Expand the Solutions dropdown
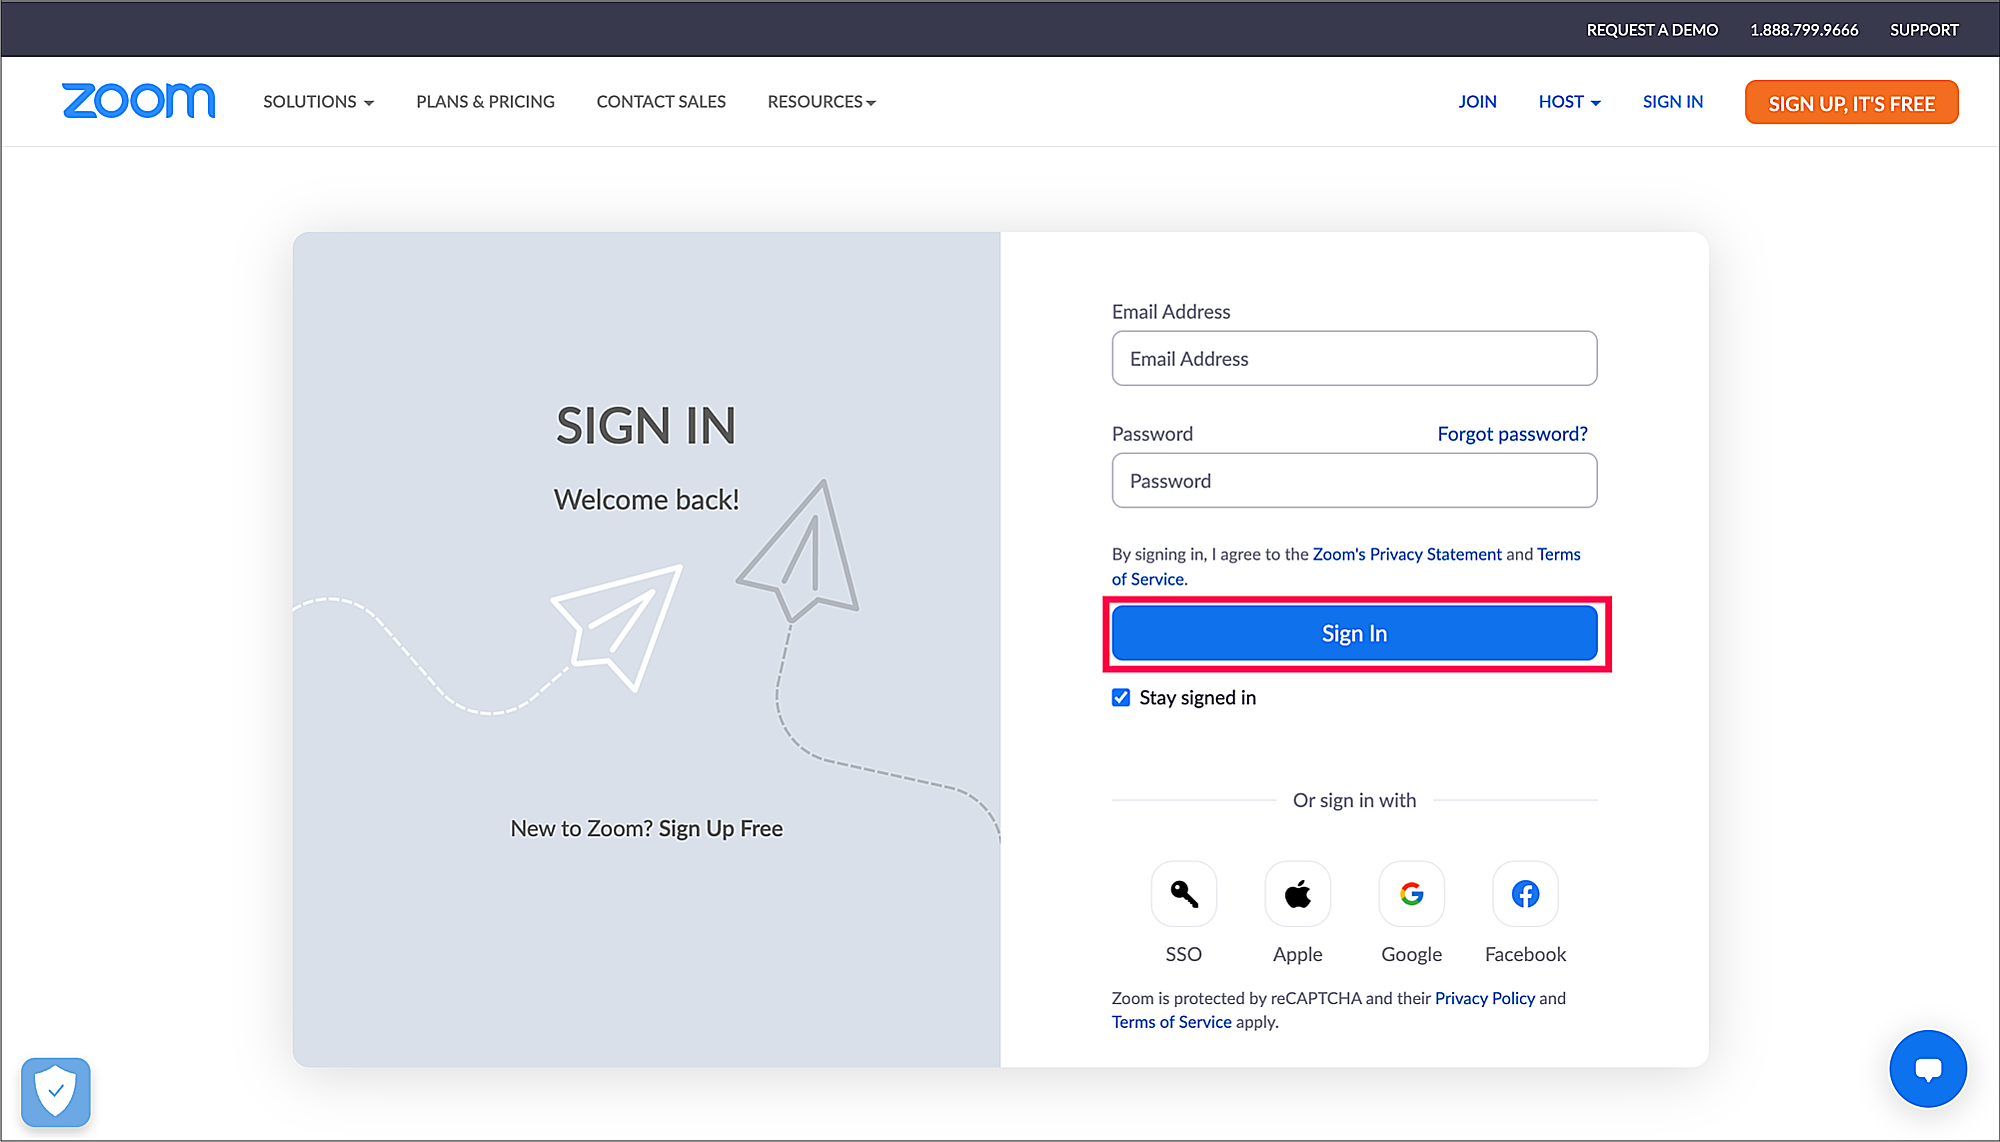The image size is (2000, 1142). tap(318, 102)
